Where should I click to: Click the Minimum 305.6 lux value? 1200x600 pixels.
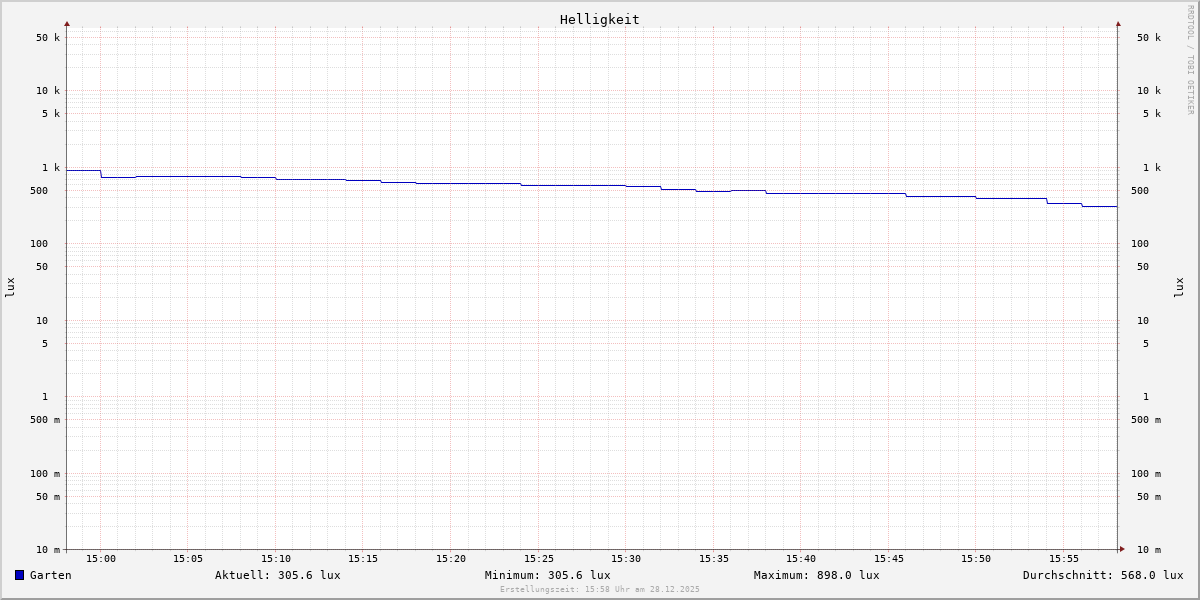tap(547, 575)
